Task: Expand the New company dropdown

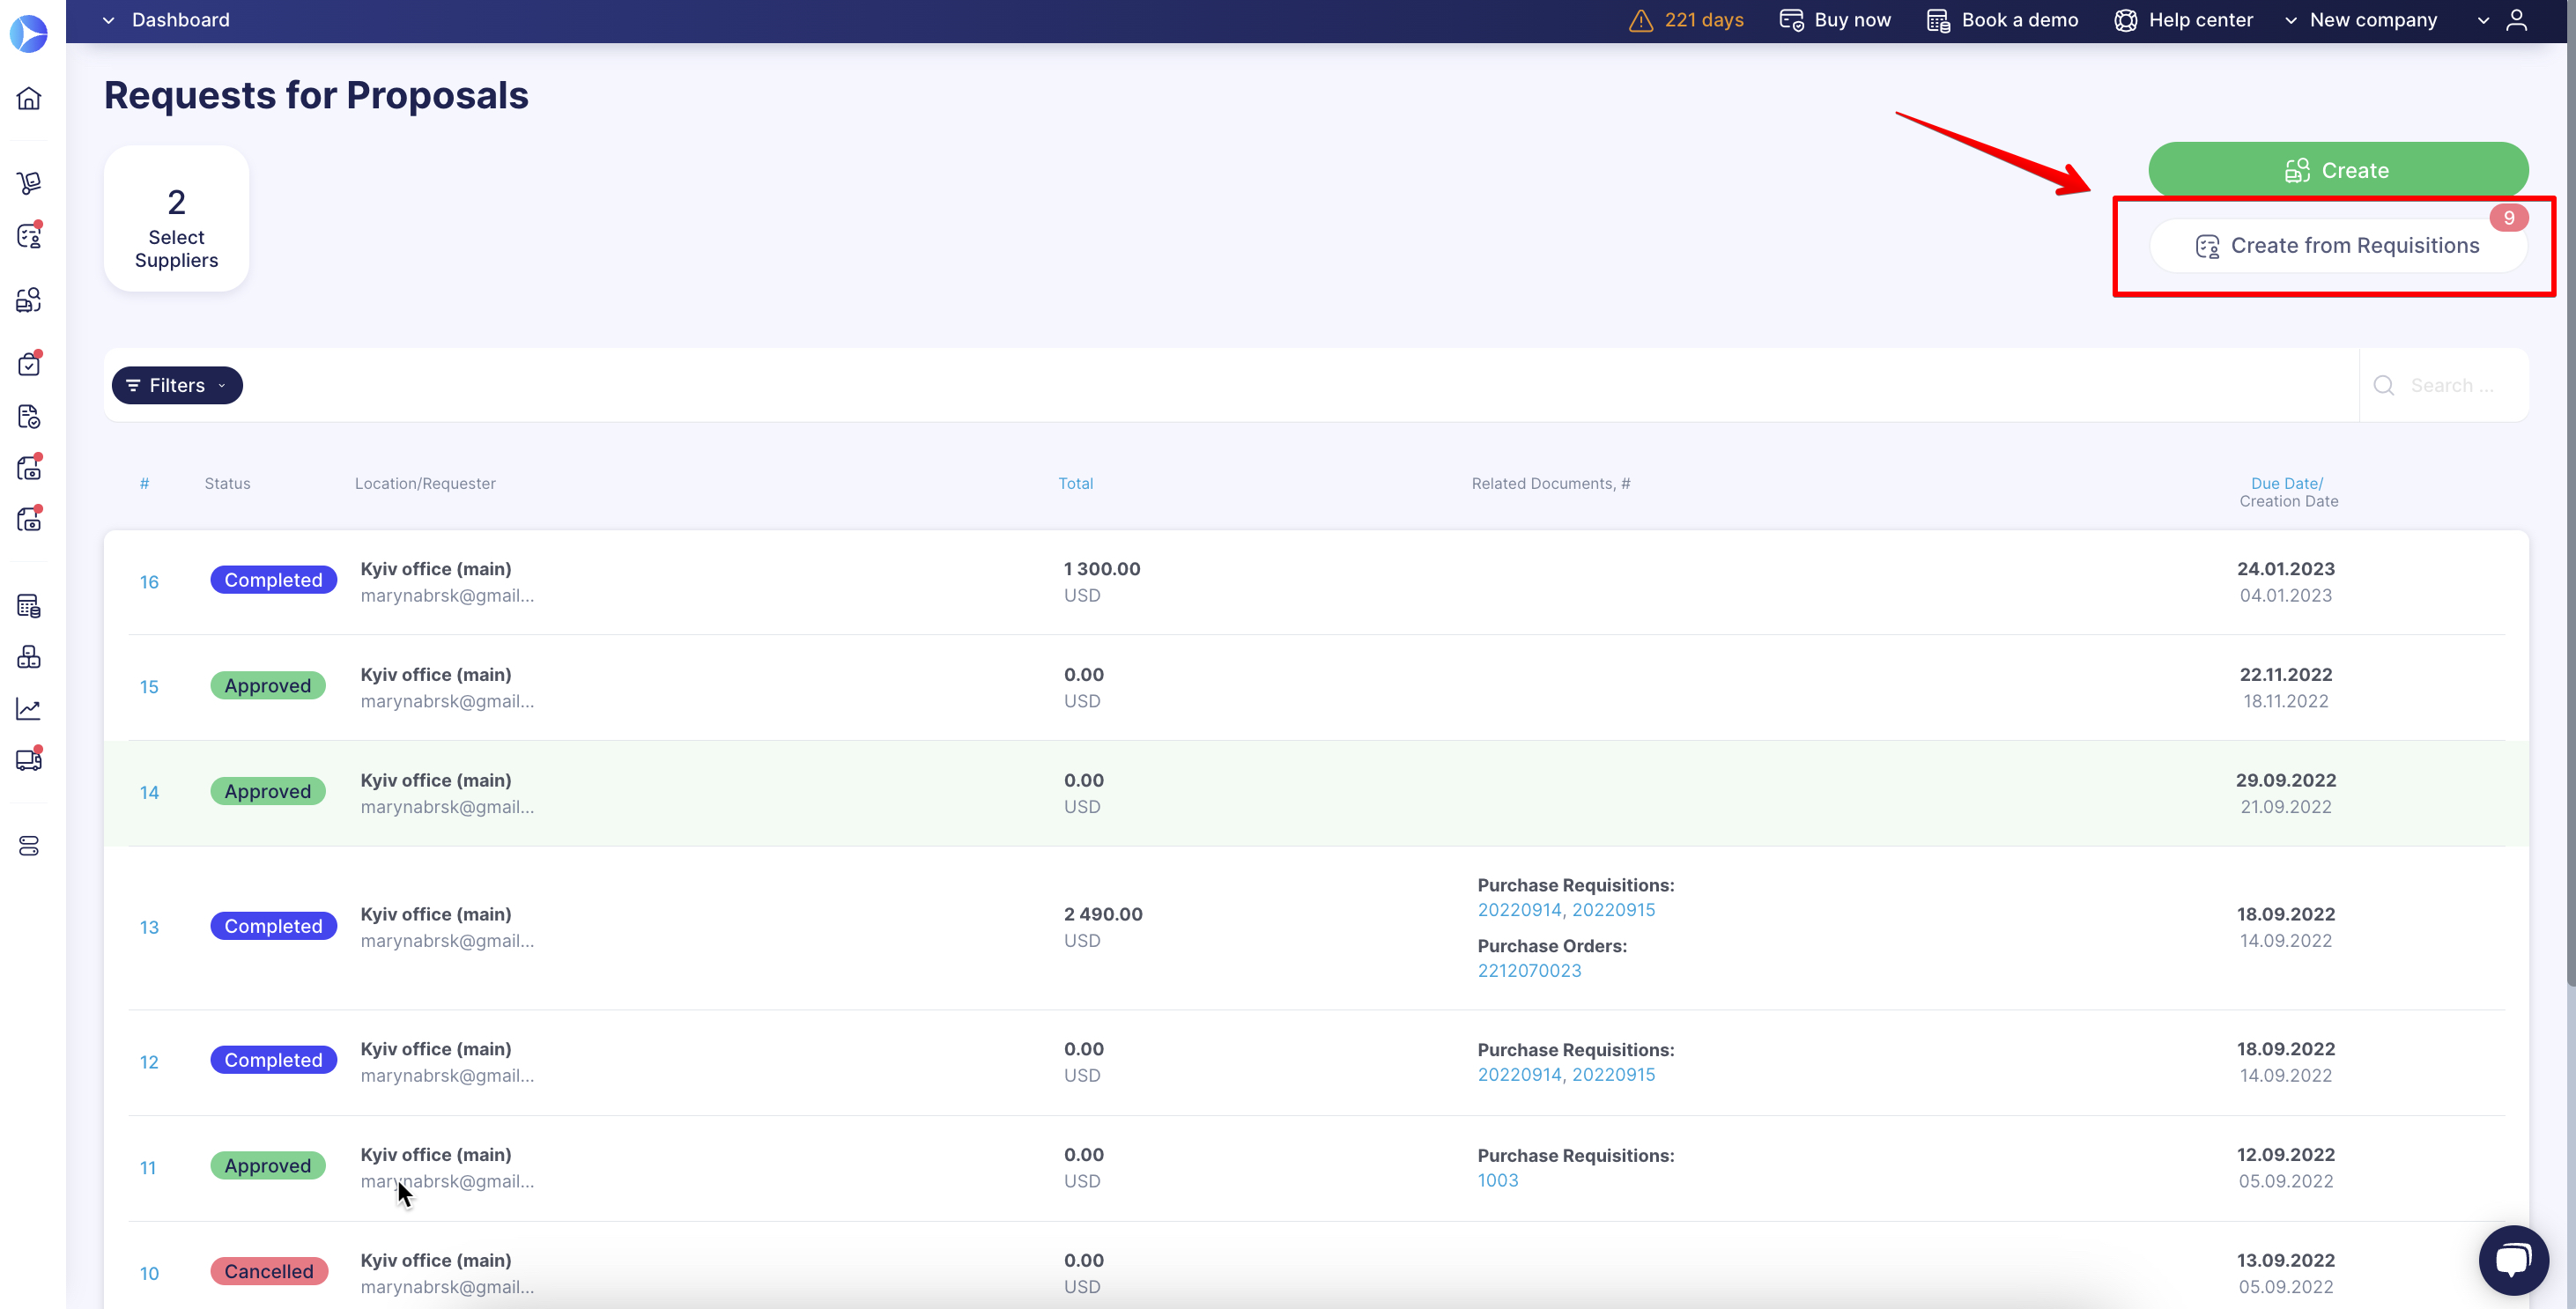Action: point(2372,20)
